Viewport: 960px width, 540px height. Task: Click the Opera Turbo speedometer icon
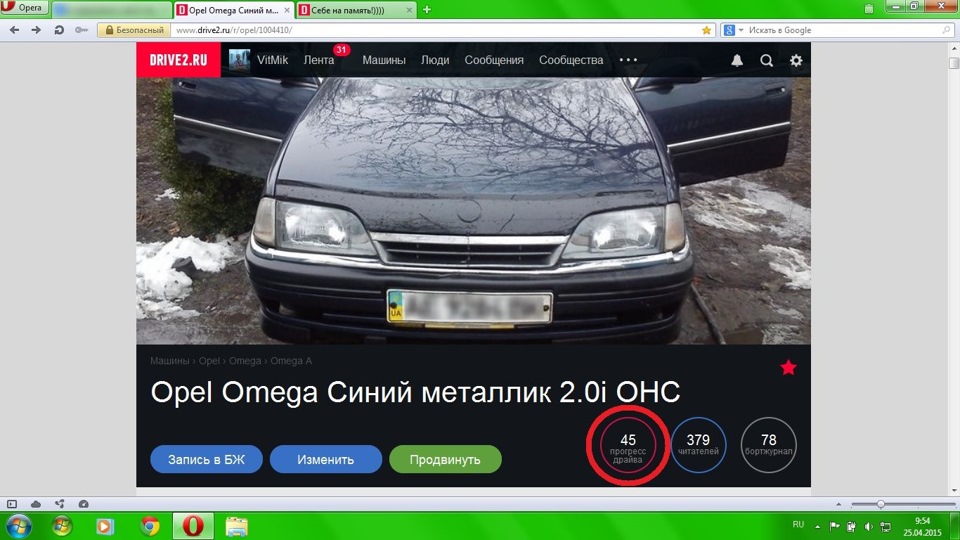pos(83,504)
